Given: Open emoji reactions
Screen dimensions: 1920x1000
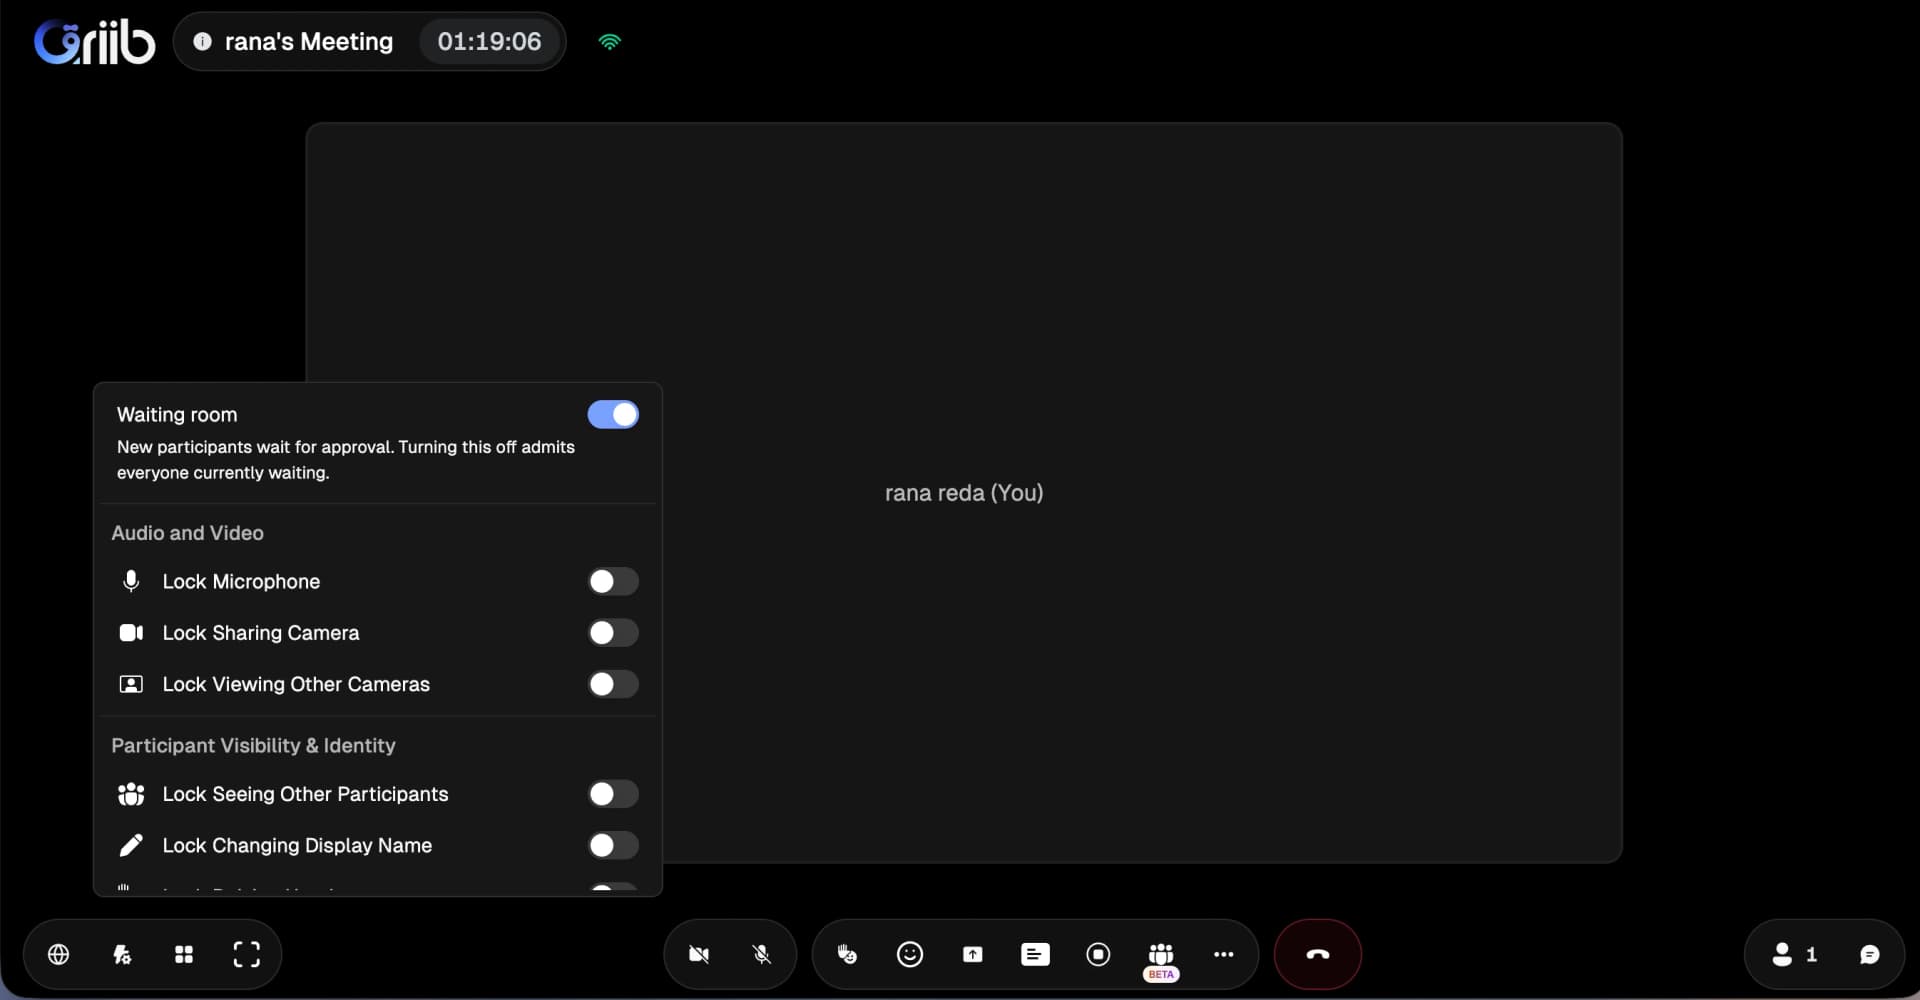Looking at the screenshot, I should [x=910, y=955].
